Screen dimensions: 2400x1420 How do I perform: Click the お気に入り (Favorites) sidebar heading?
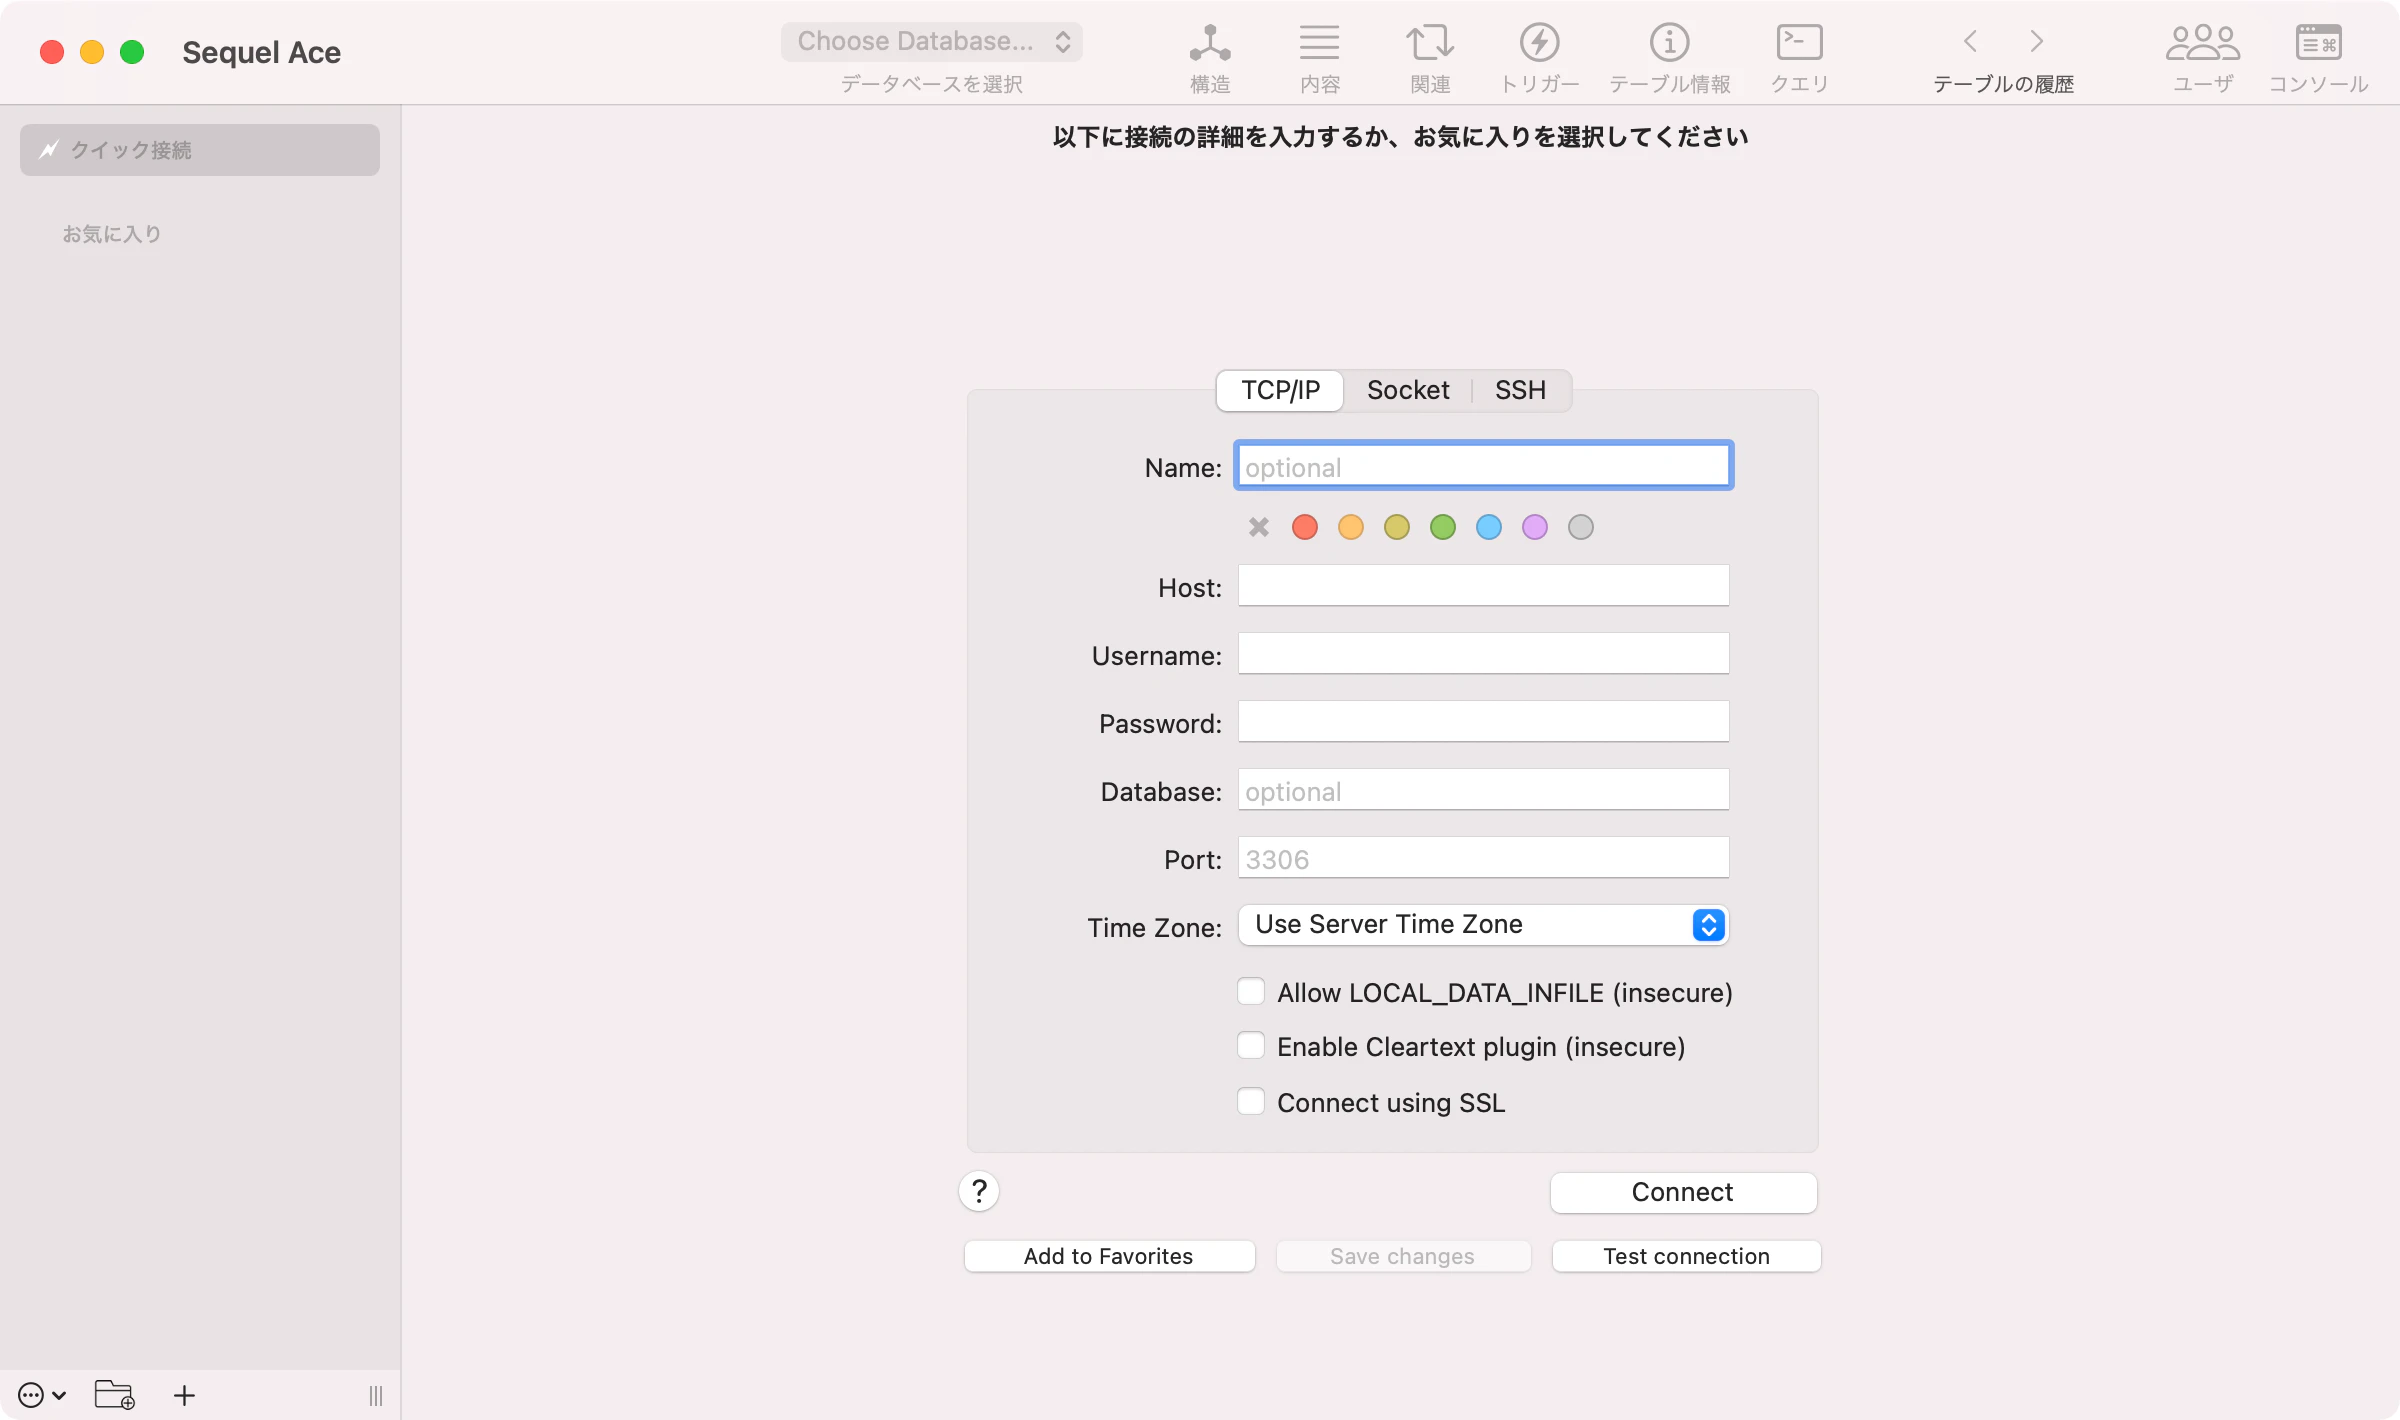point(112,234)
